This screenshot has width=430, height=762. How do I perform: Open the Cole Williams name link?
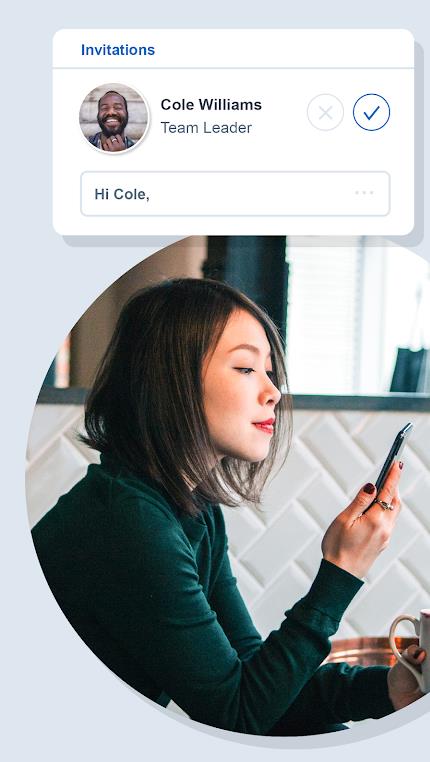click(211, 104)
